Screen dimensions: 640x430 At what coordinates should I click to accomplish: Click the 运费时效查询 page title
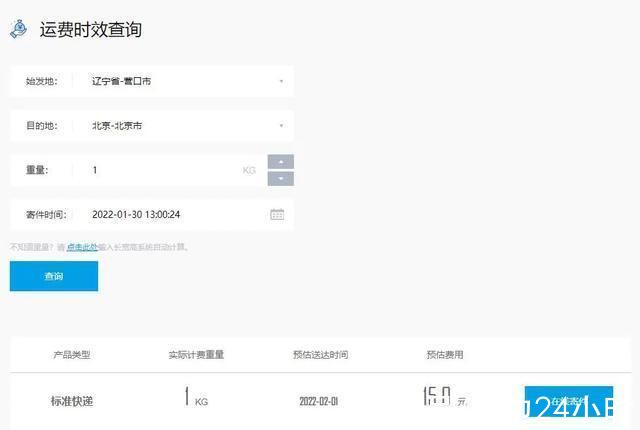pyautogui.click(x=91, y=29)
